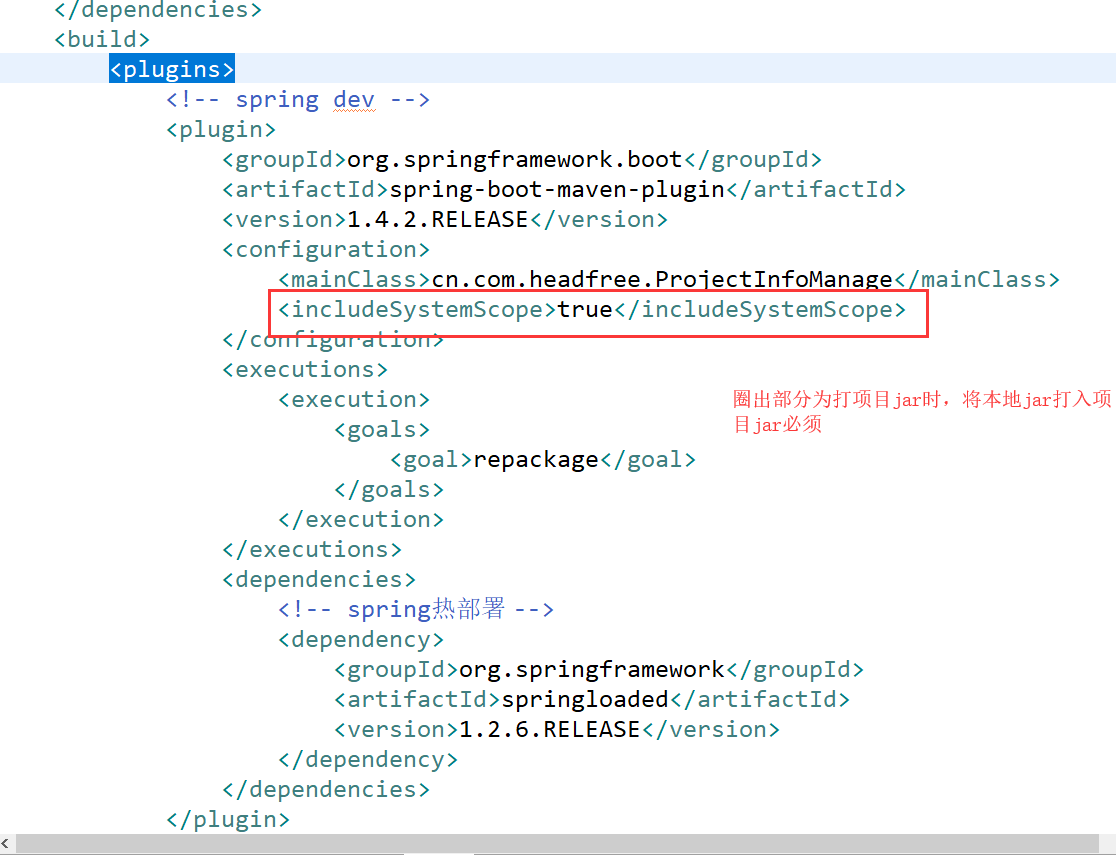This screenshot has width=1116, height=855.
Task: Click the </execution> closing tag
Action: (361, 520)
